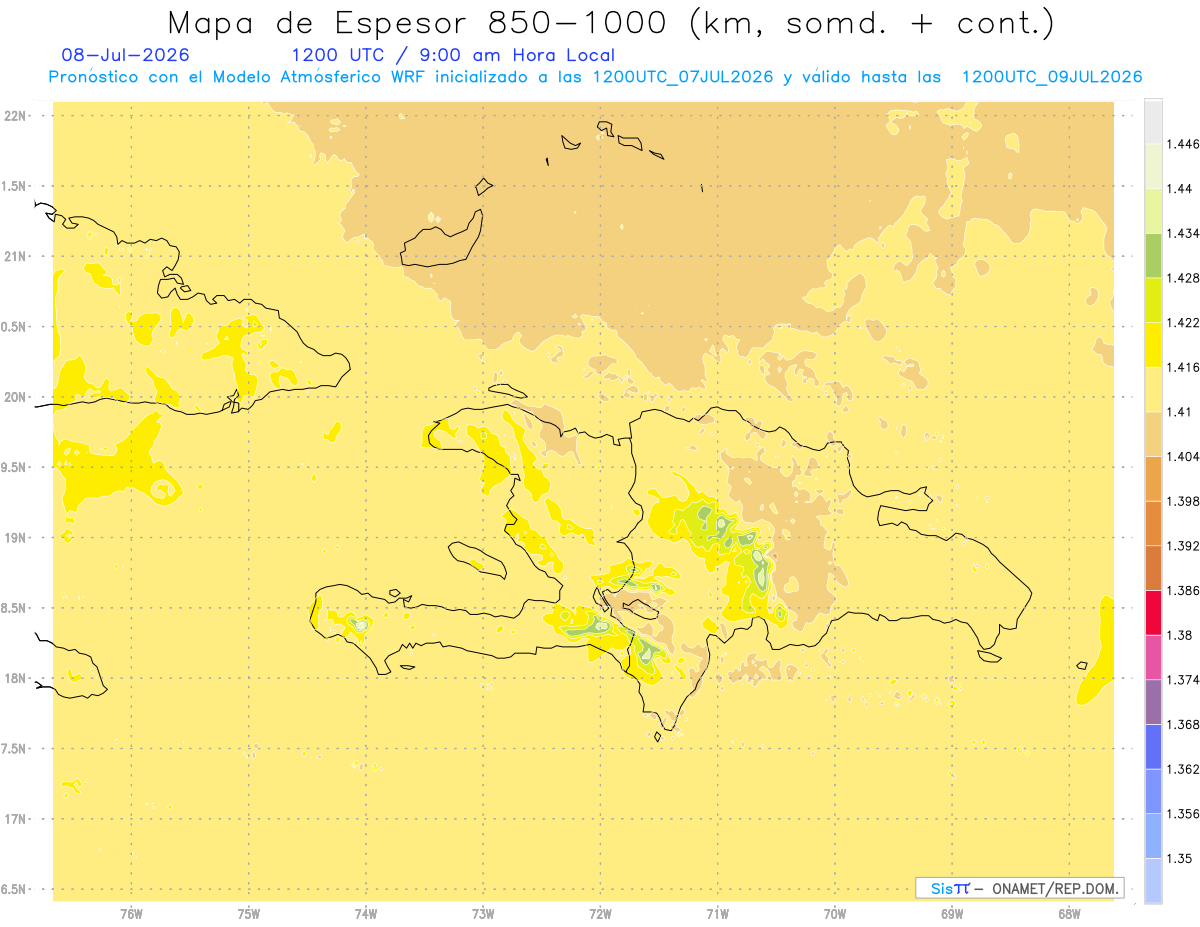Select the bright yellow swatch between 1.416 and 1.422

click(x=1153, y=345)
